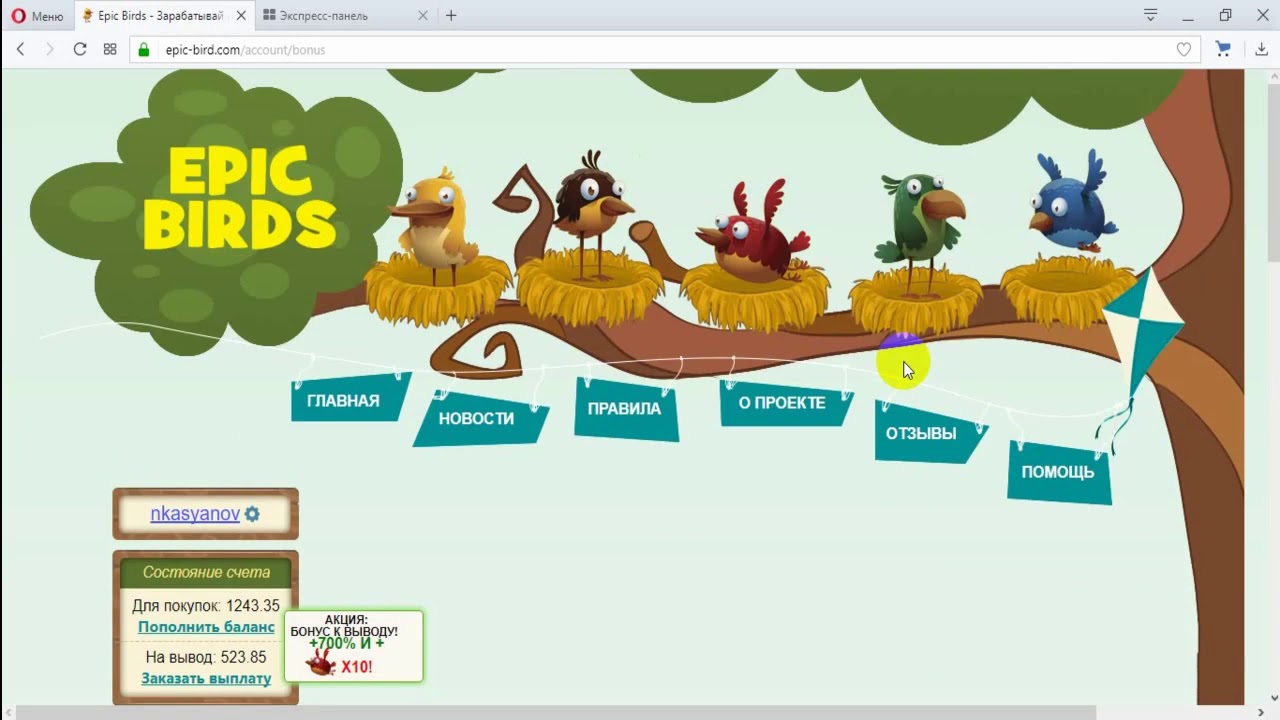This screenshot has width=1280, height=720.
Task: Open the О ПРОЕКТЕ menu flag
Action: [x=785, y=402]
